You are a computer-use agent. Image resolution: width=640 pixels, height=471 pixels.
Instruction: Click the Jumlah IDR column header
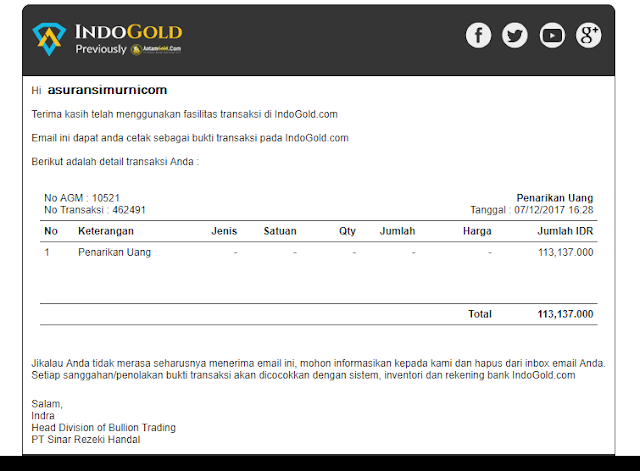tap(565, 231)
